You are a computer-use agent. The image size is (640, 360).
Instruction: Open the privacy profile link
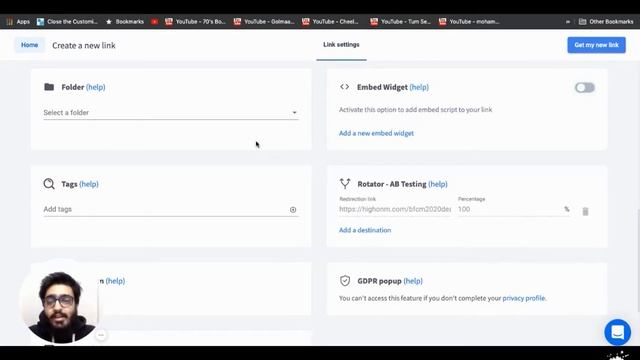click(x=524, y=298)
